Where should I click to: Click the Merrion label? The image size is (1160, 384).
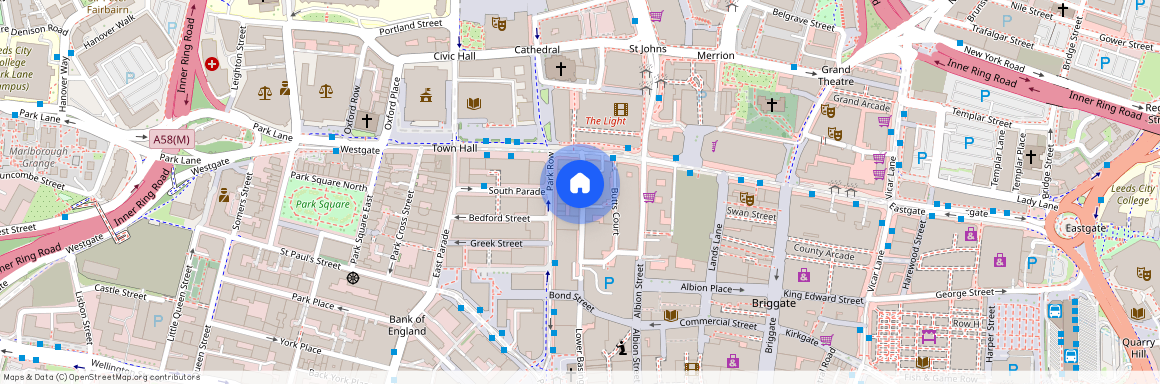(x=715, y=55)
